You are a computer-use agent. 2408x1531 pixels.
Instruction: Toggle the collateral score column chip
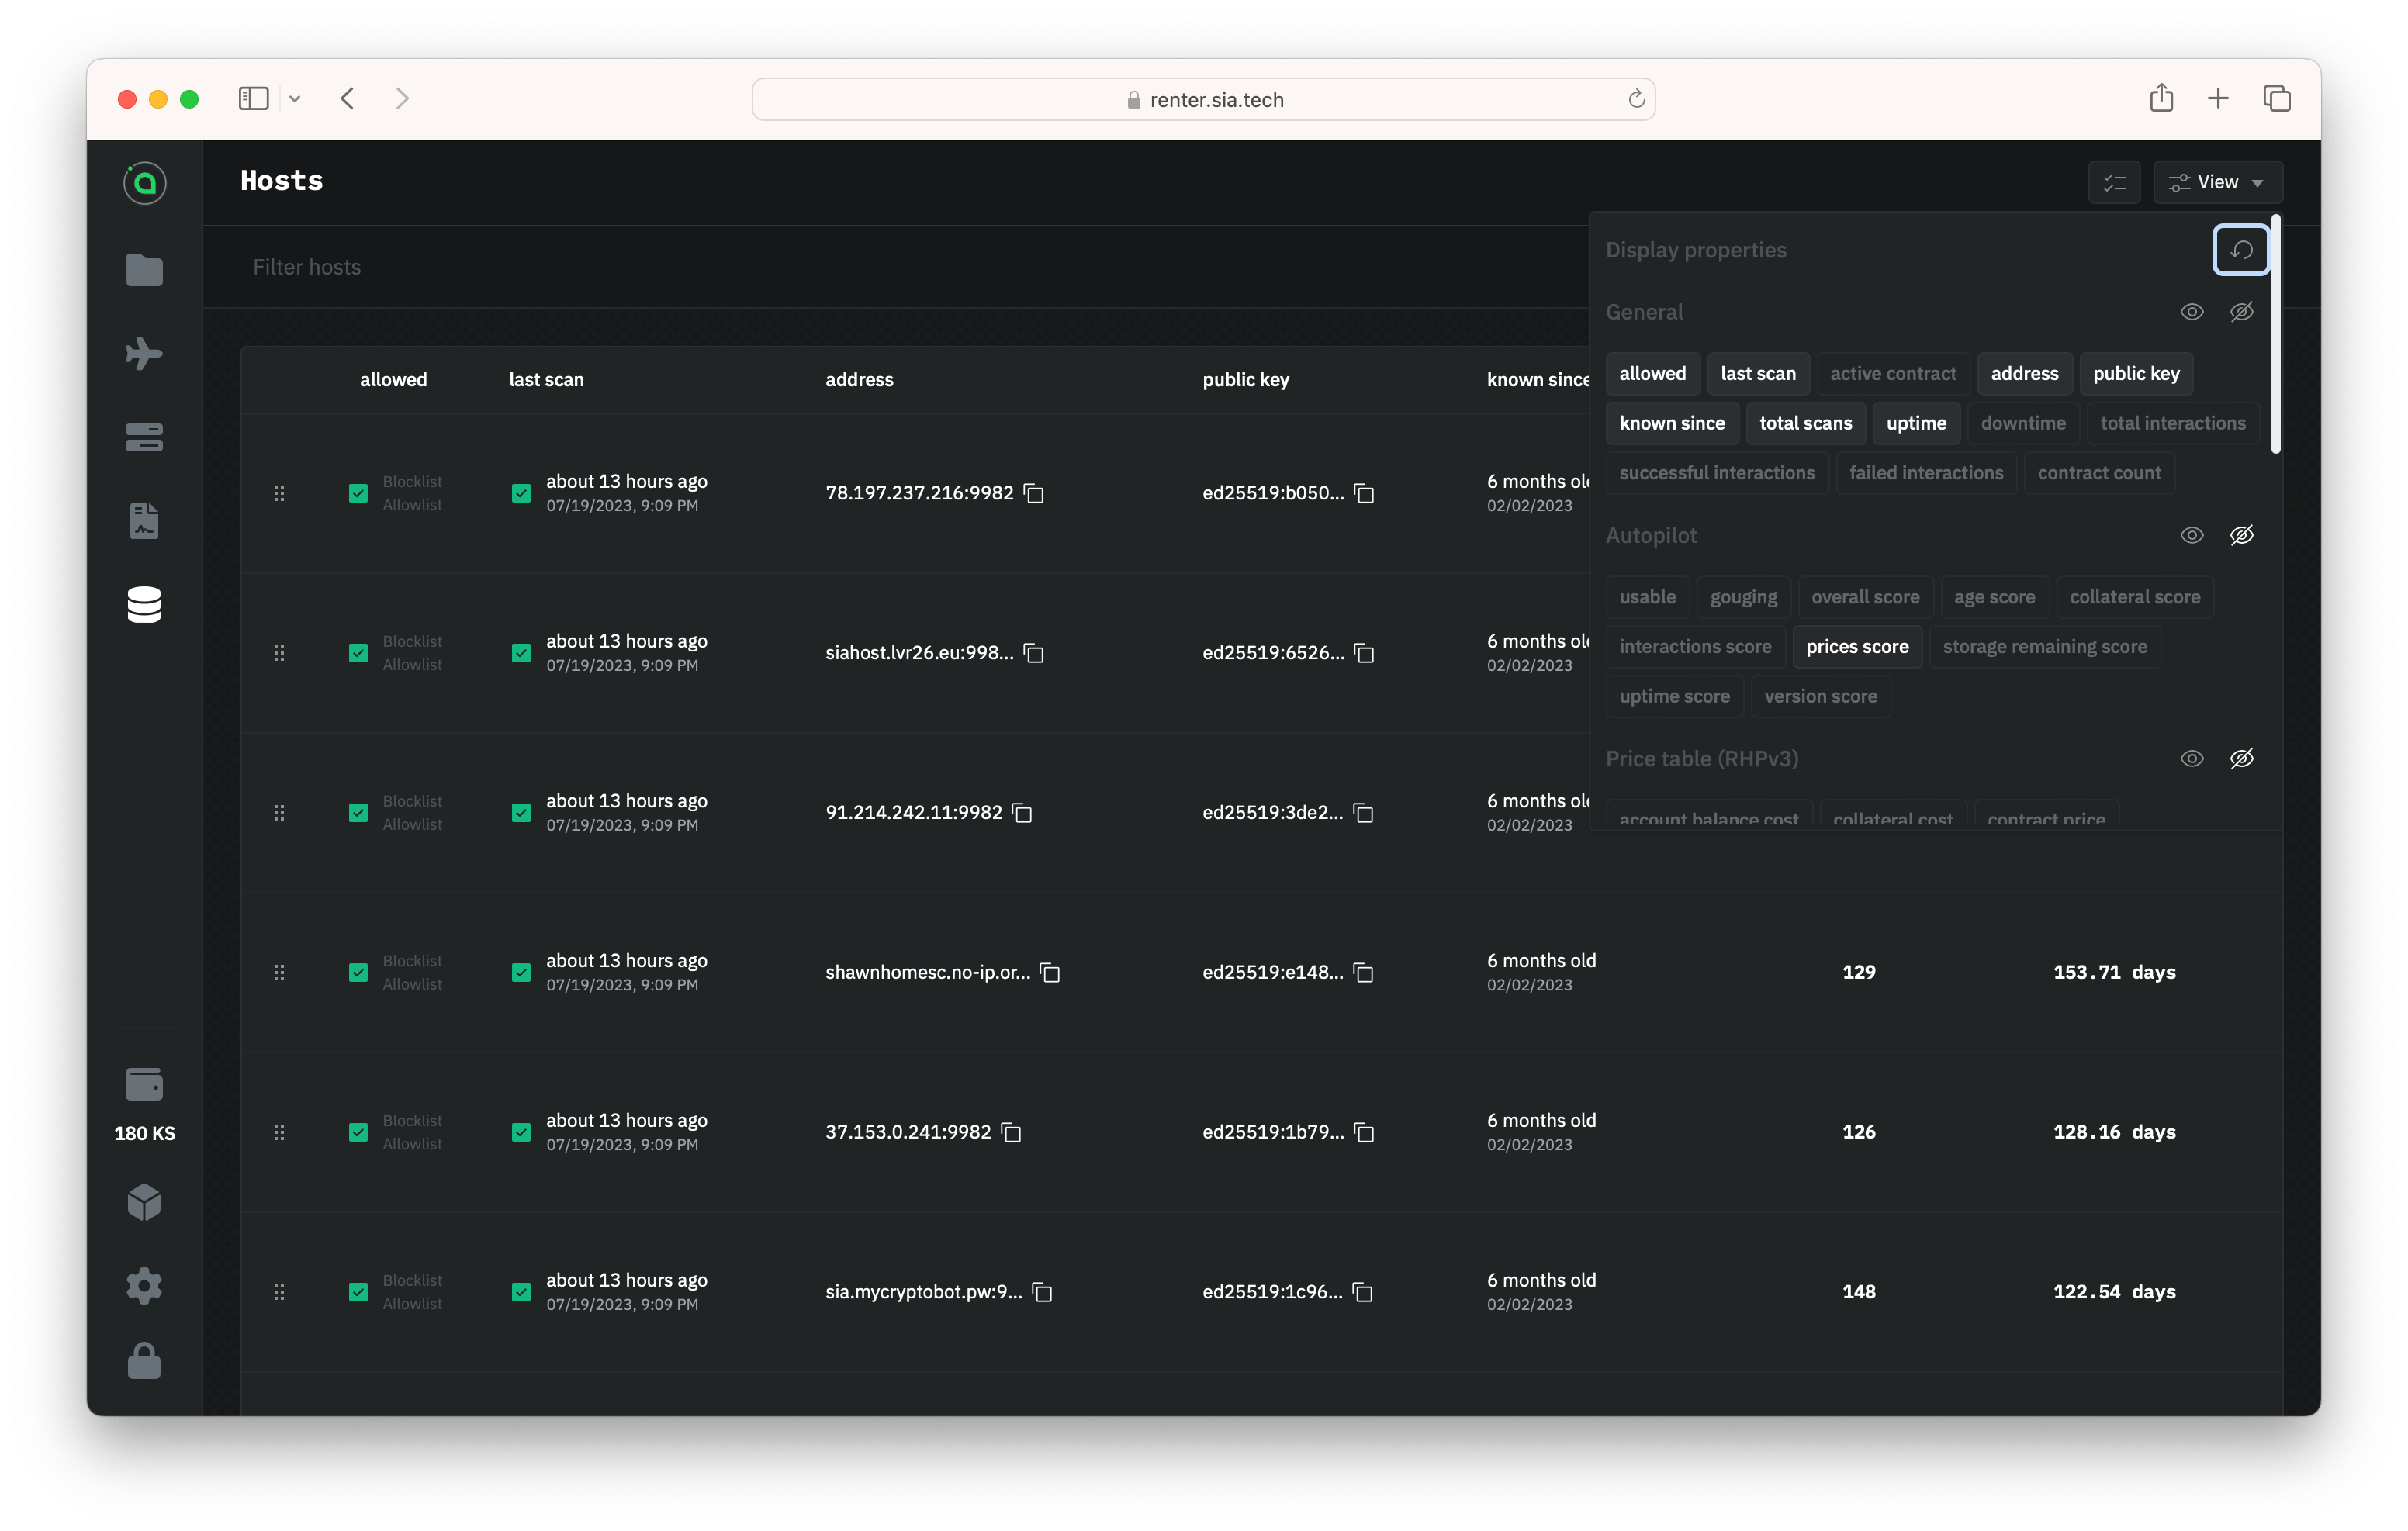2134,597
